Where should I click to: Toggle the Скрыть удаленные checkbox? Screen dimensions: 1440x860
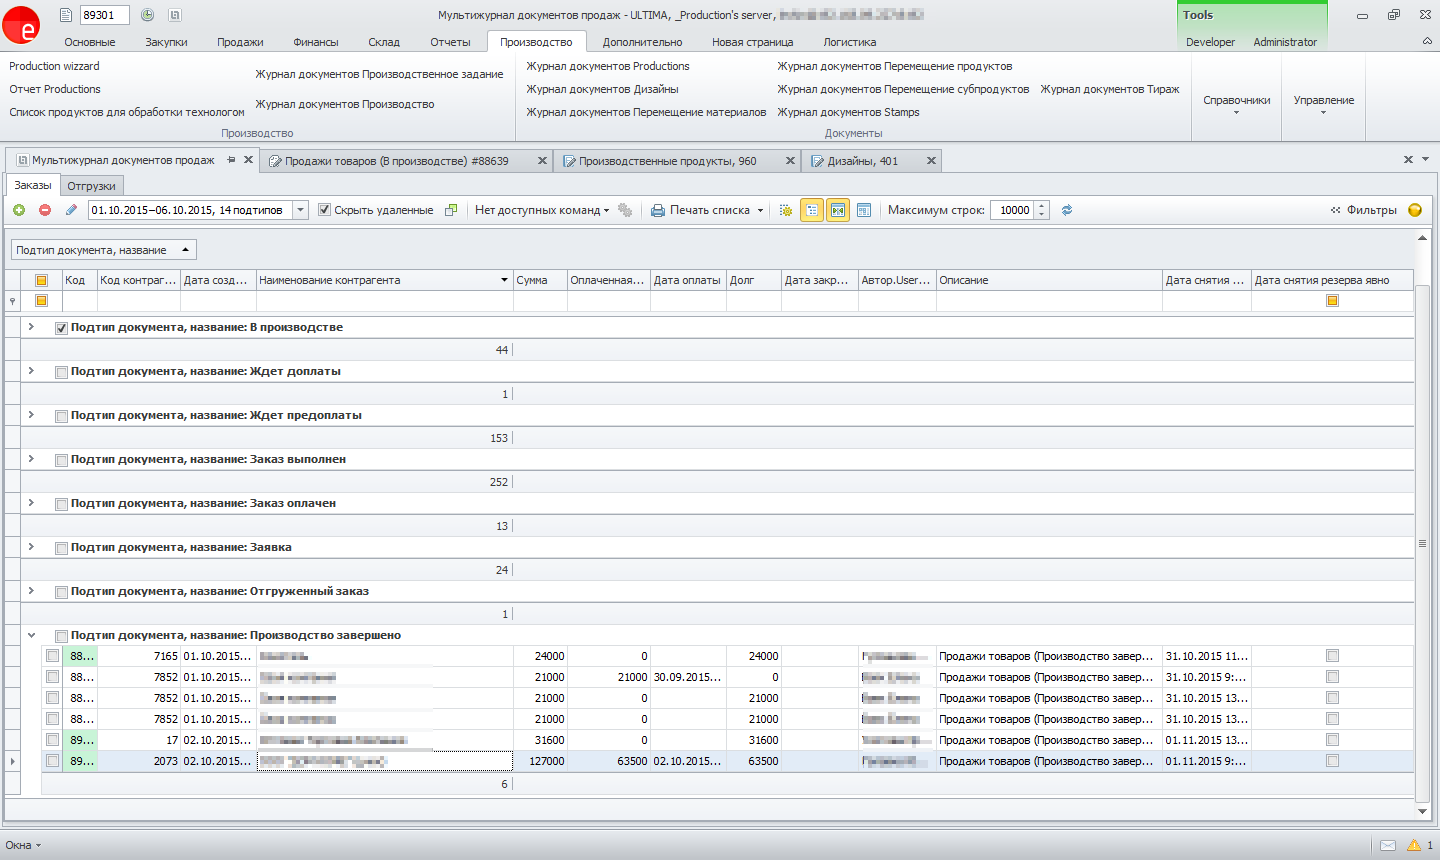pyautogui.click(x=324, y=210)
